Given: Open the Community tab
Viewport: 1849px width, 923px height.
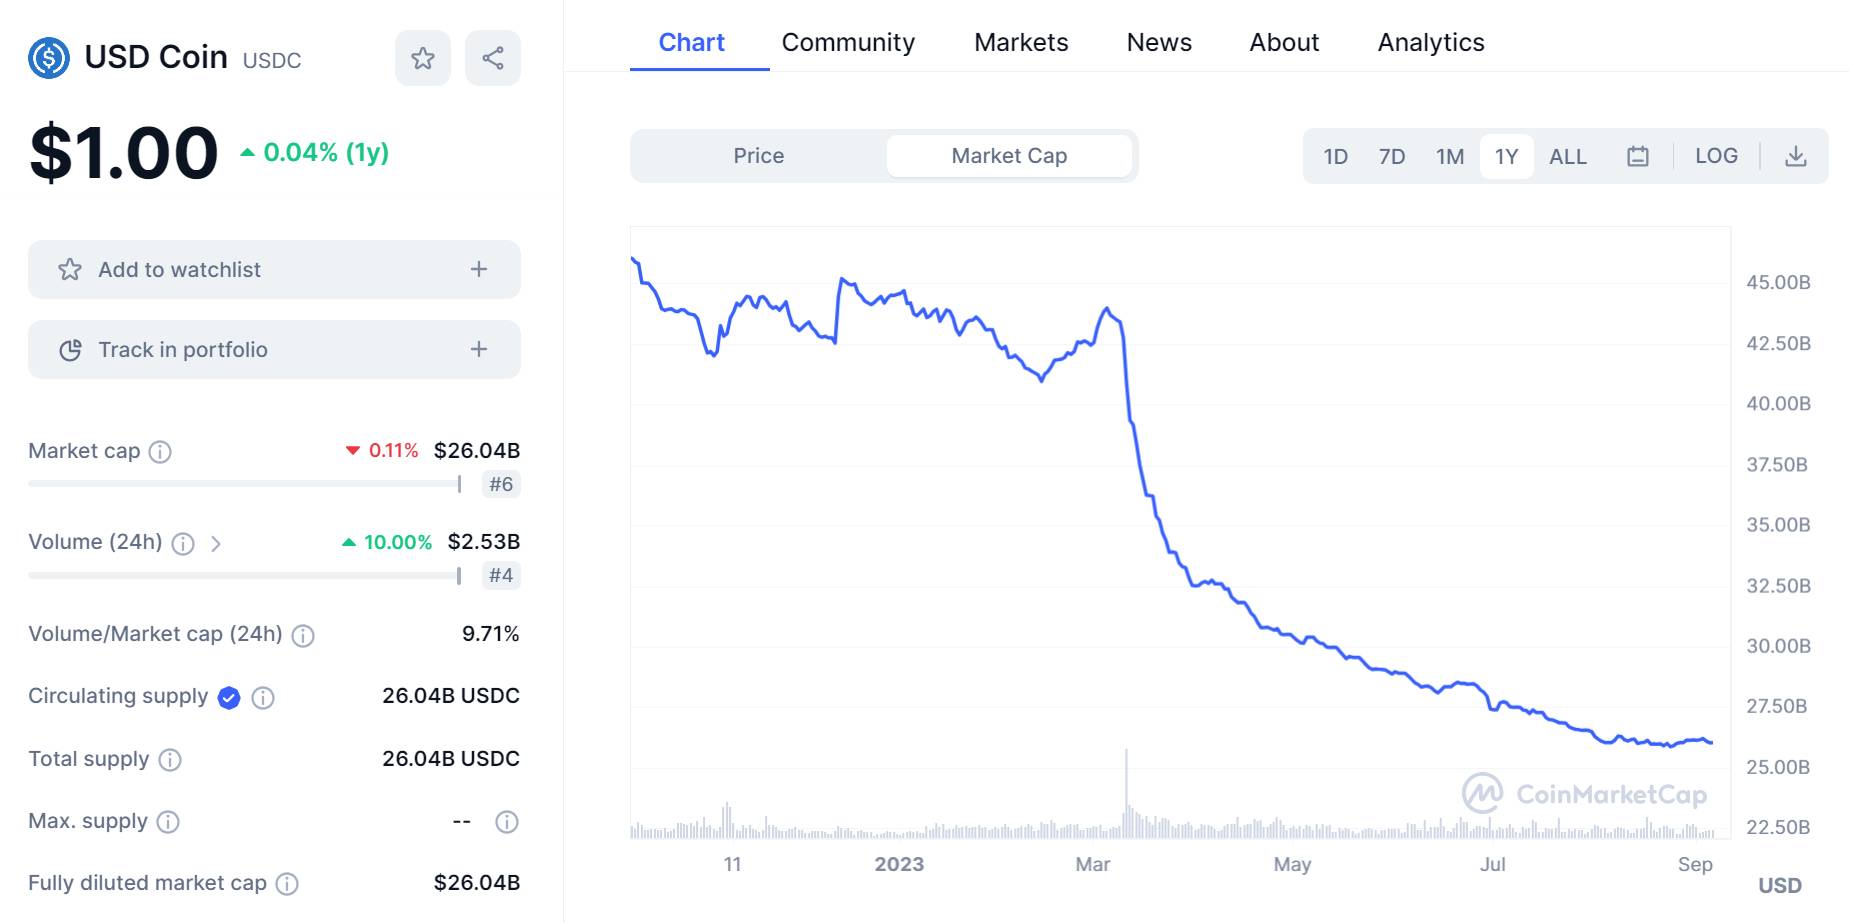Looking at the screenshot, I should 848,42.
